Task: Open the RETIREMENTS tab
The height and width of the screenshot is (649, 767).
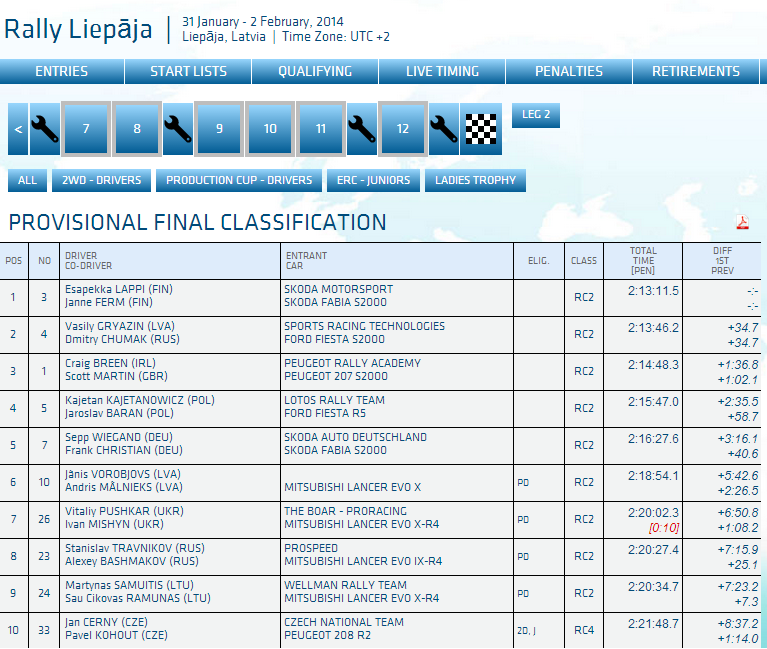Action: 696,71
